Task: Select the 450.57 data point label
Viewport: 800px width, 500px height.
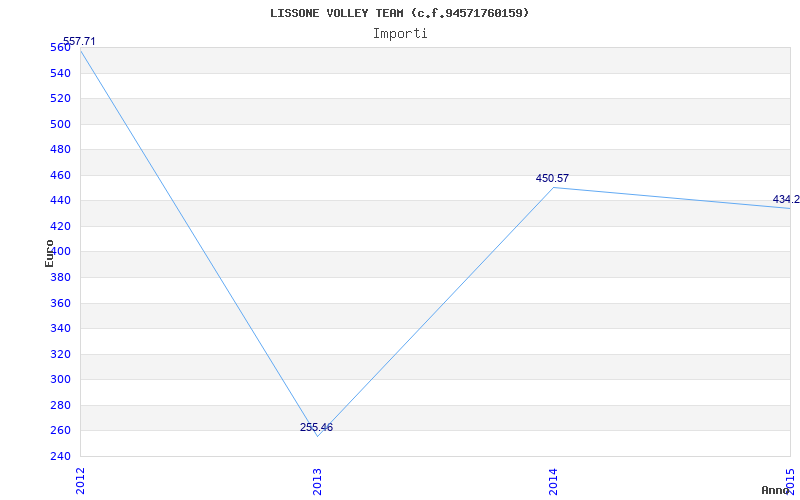Action: (x=552, y=179)
